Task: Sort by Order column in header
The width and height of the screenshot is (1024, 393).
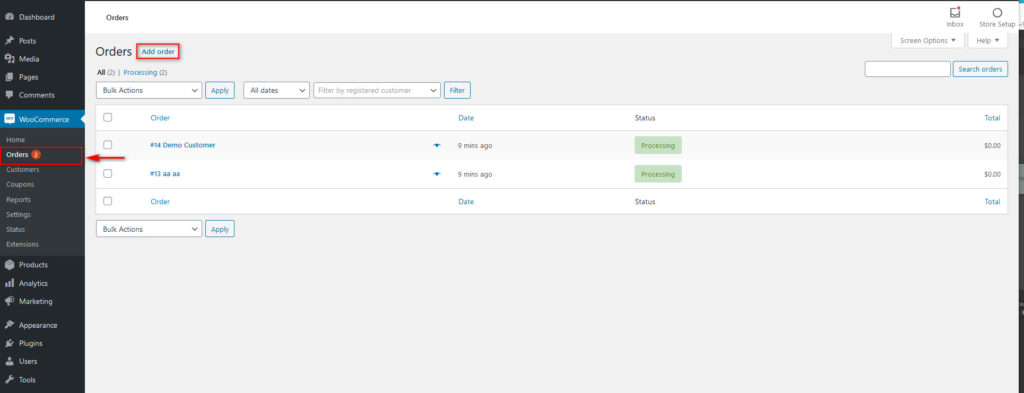Action: [x=160, y=118]
